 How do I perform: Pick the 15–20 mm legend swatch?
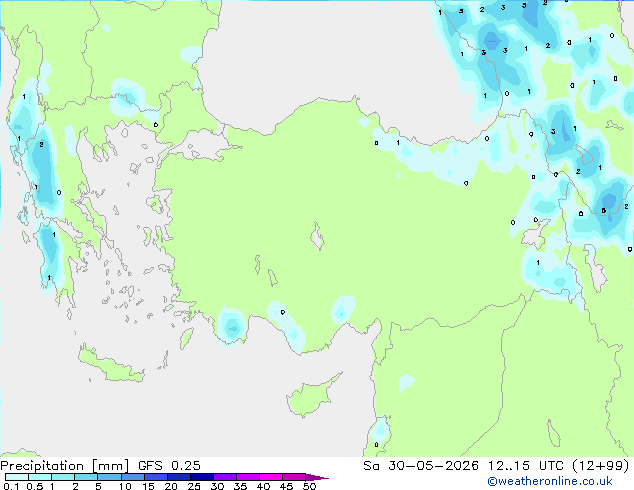tap(156, 477)
